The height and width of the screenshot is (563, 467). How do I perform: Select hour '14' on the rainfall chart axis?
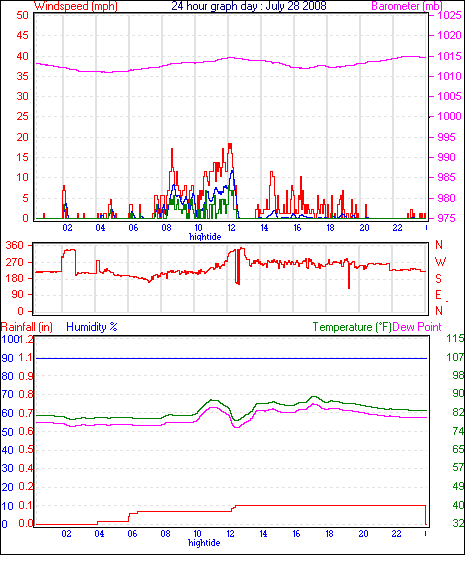[263, 534]
